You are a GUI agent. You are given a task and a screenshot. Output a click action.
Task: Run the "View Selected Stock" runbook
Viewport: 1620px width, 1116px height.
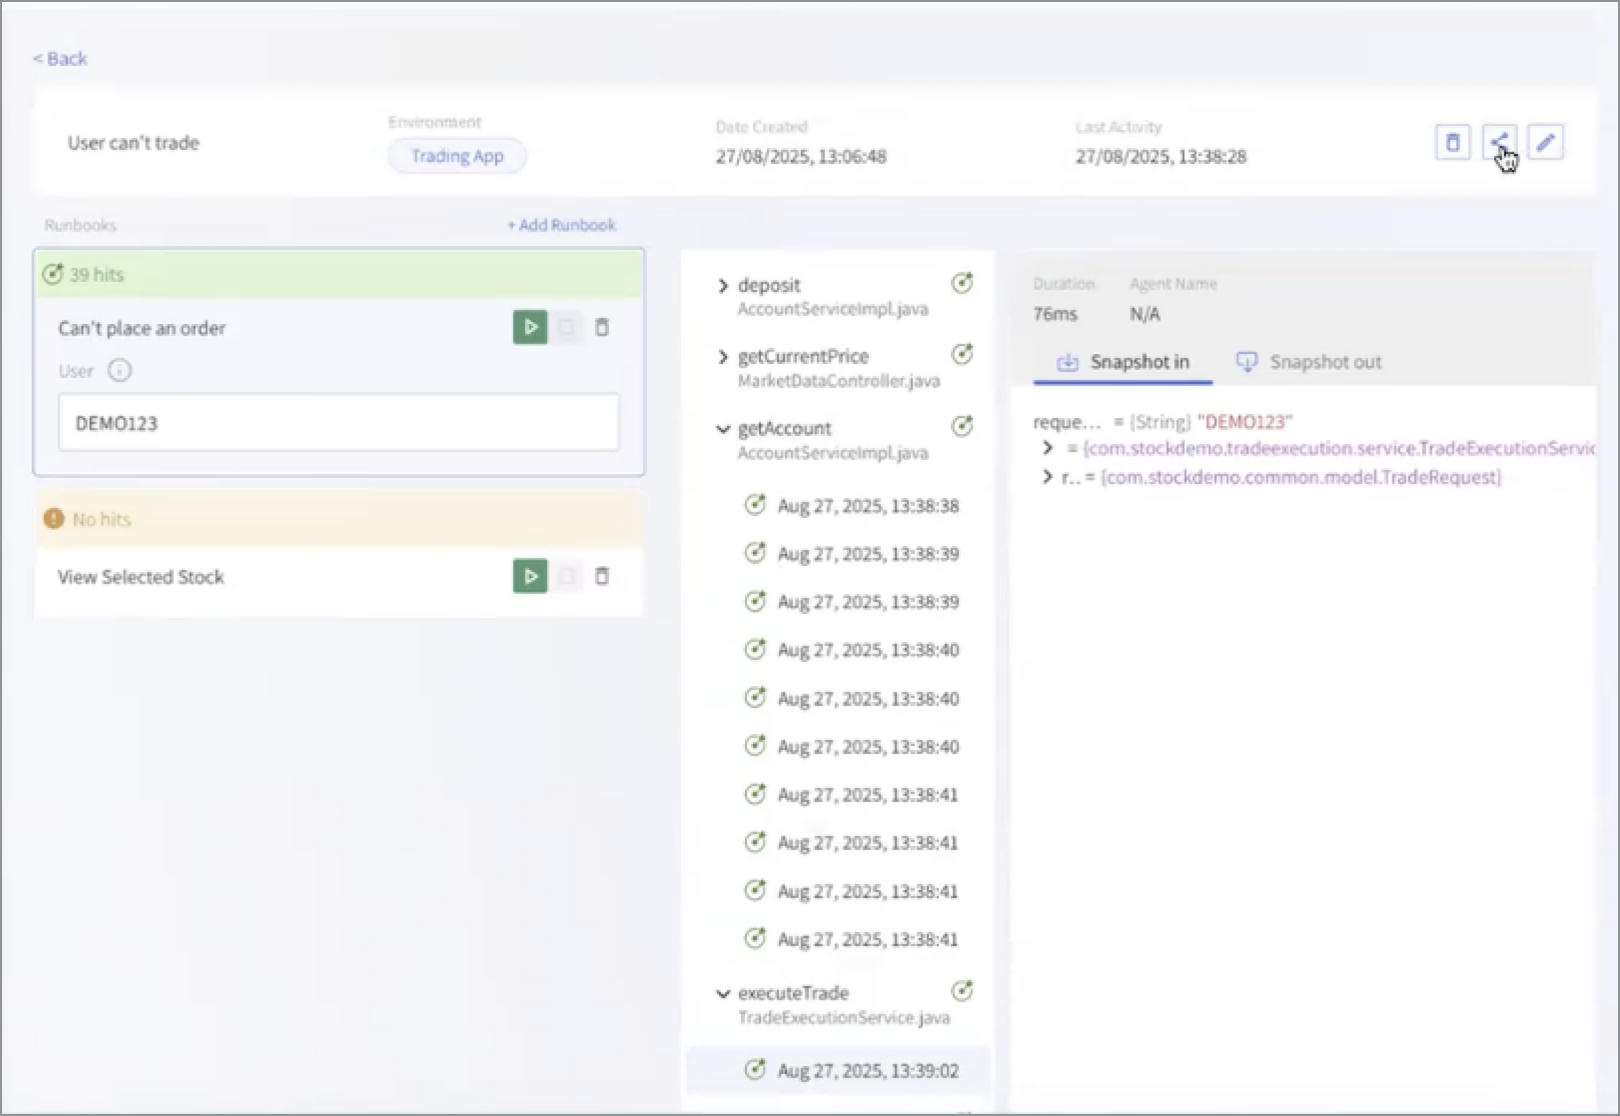pyautogui.click(x=530, y=576)
